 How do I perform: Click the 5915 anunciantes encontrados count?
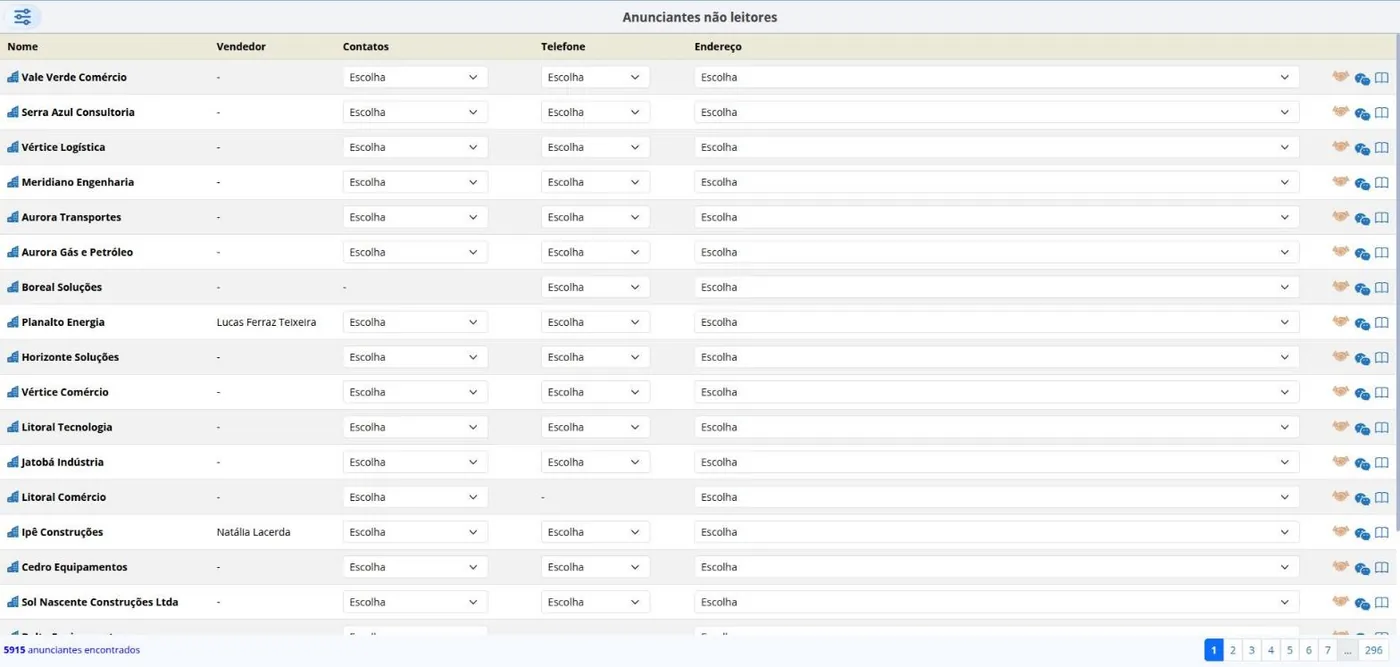coord(72,650)
